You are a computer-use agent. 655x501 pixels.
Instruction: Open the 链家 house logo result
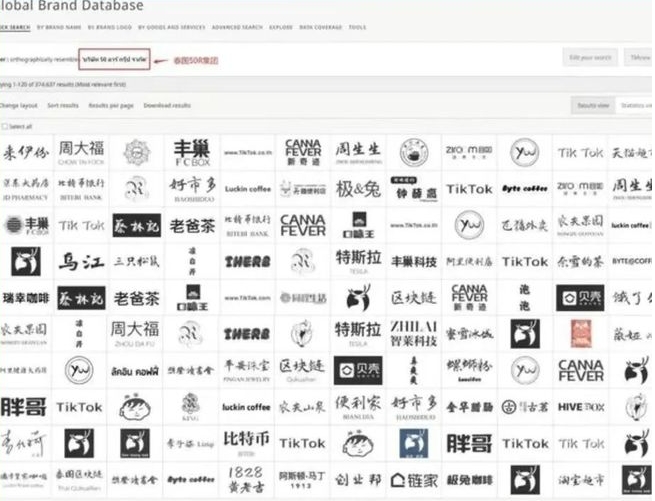pyautogui.click(x=414, y=480)
